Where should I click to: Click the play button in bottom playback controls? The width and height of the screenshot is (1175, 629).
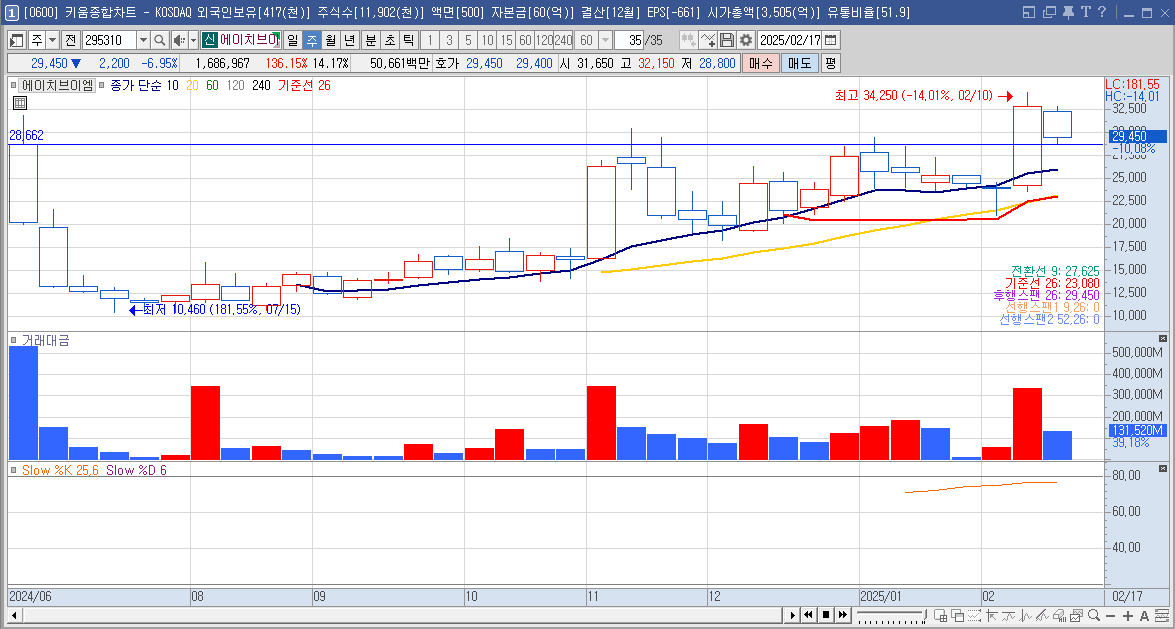click(793, 616)
